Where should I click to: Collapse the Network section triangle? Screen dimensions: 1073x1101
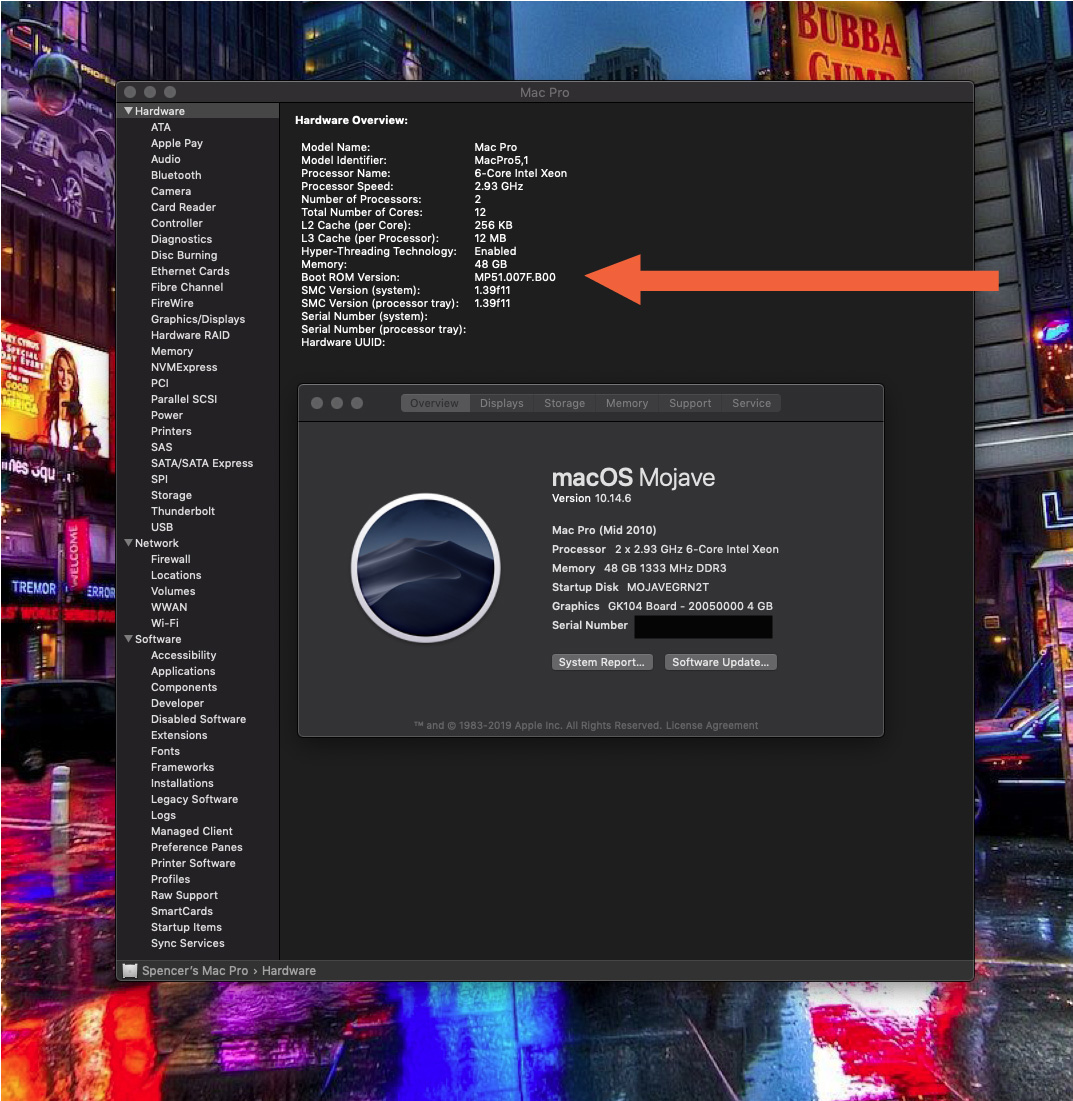(x=129, y=543)
